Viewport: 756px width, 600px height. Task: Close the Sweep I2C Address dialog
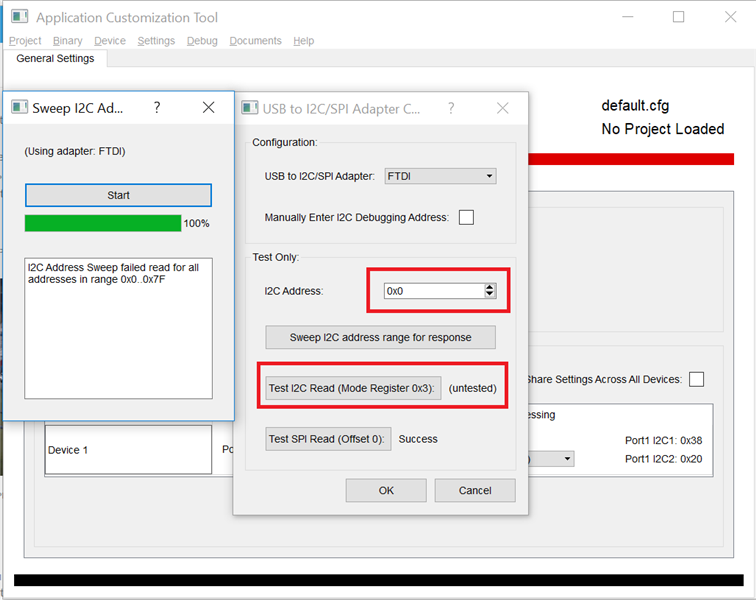(208, 107)
